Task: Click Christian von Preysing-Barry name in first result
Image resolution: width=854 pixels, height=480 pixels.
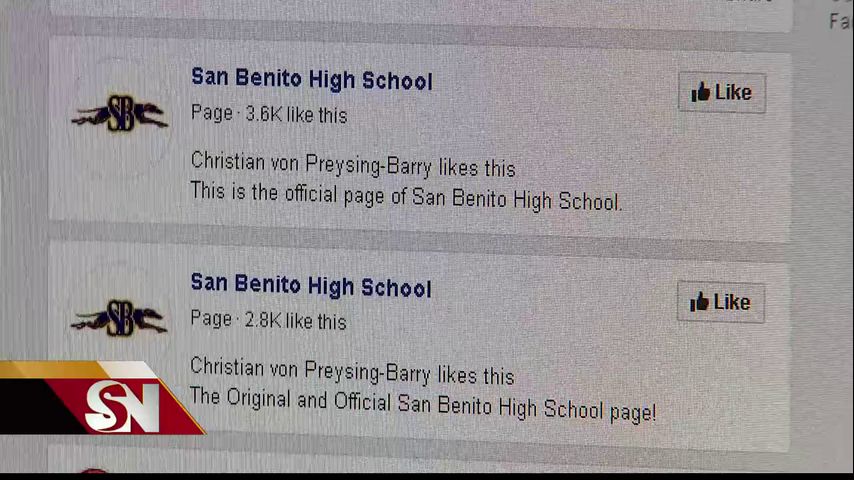Action: coord(311,164)
